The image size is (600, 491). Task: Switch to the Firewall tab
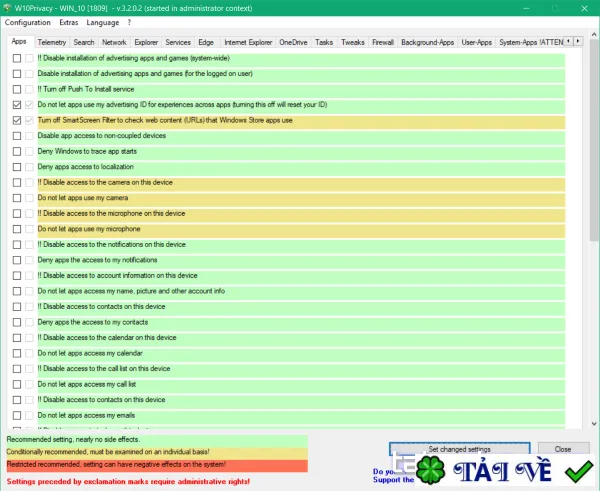tap(383, 42)
